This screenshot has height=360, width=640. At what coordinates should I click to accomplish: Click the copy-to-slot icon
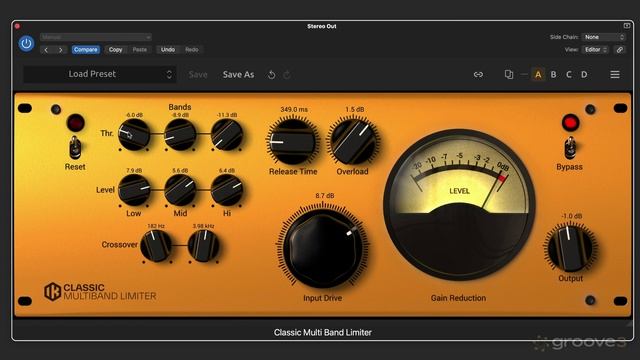coord(509,74)
